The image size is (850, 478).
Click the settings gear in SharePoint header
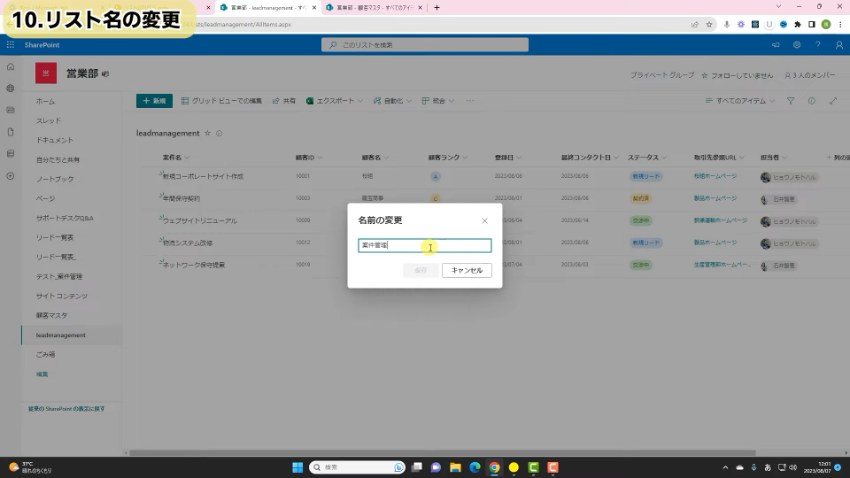click(x=796, y=45)
